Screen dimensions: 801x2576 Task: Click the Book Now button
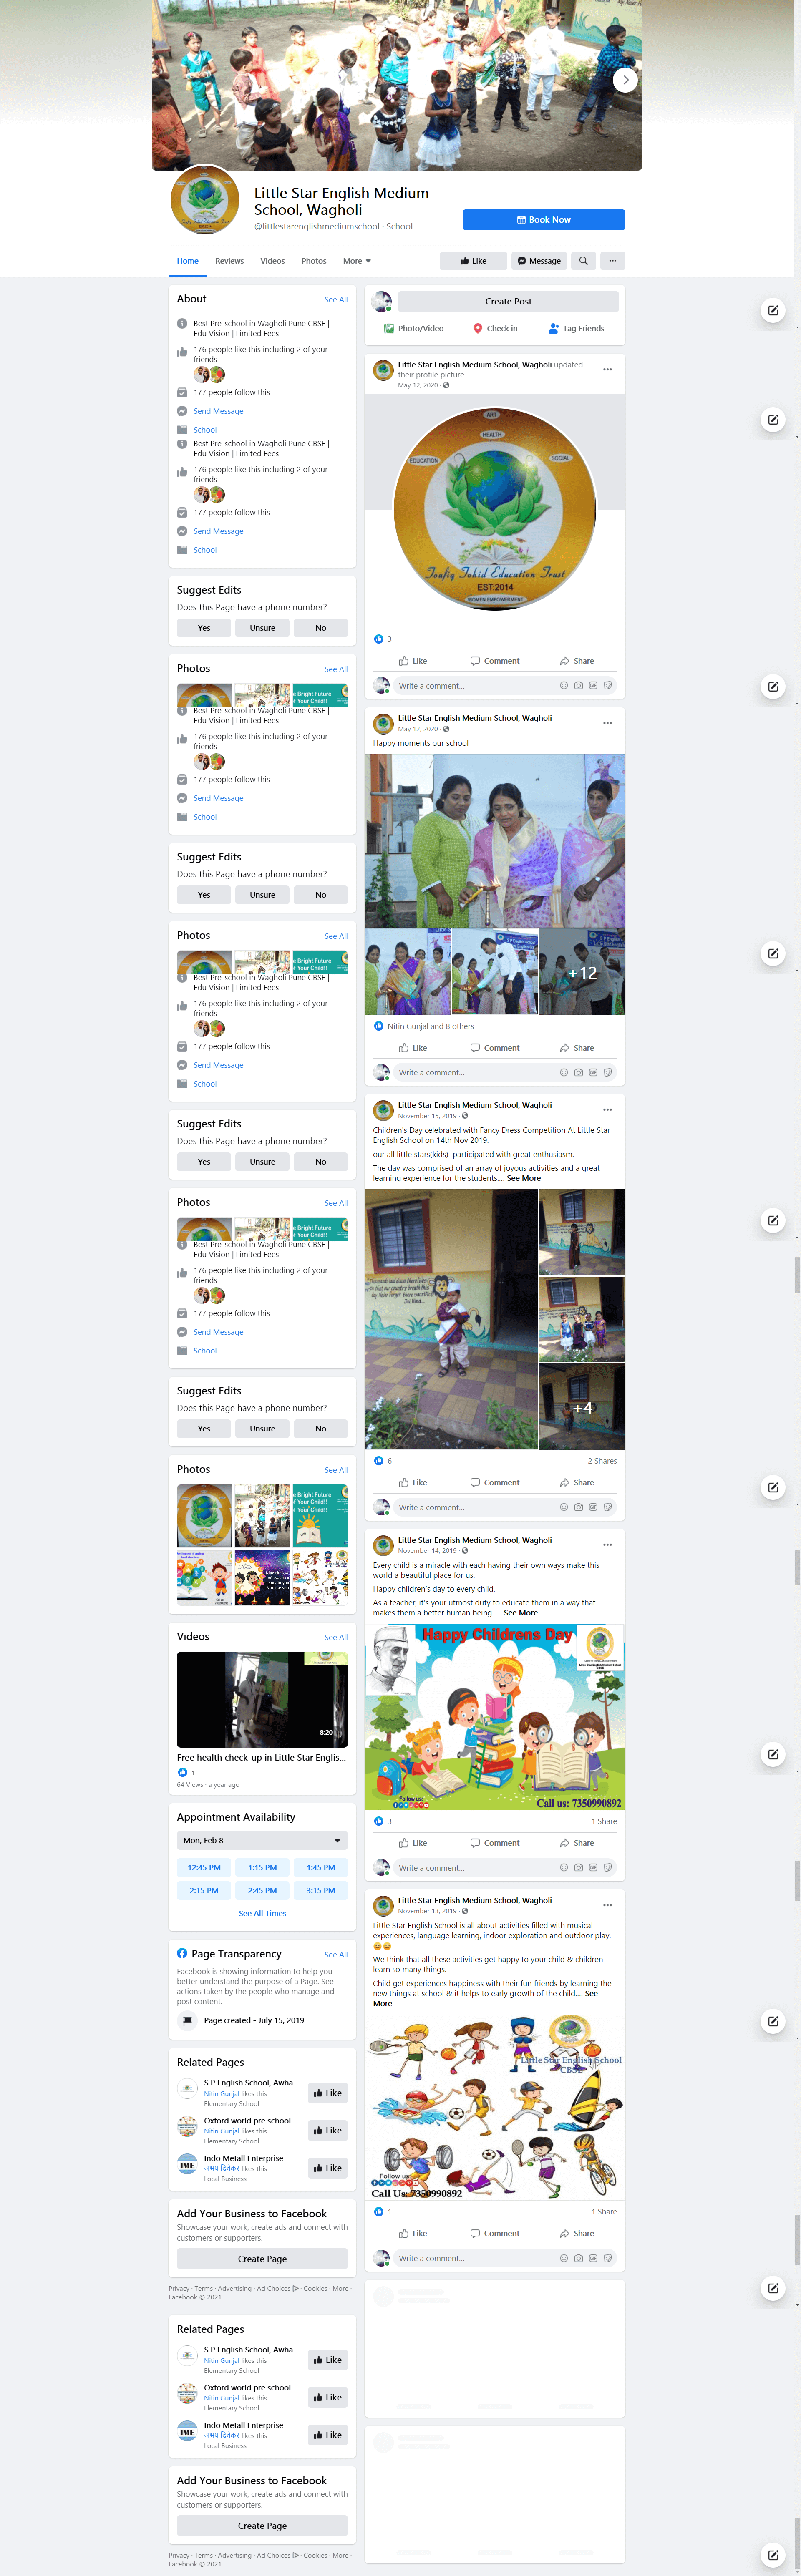click(543, 220)
